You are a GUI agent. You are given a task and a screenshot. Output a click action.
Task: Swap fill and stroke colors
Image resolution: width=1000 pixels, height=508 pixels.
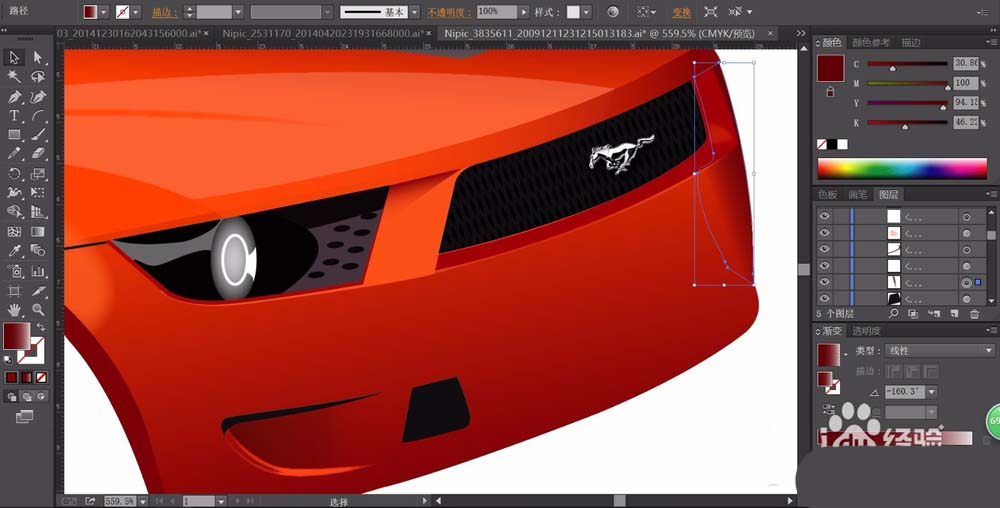[41, 327]
